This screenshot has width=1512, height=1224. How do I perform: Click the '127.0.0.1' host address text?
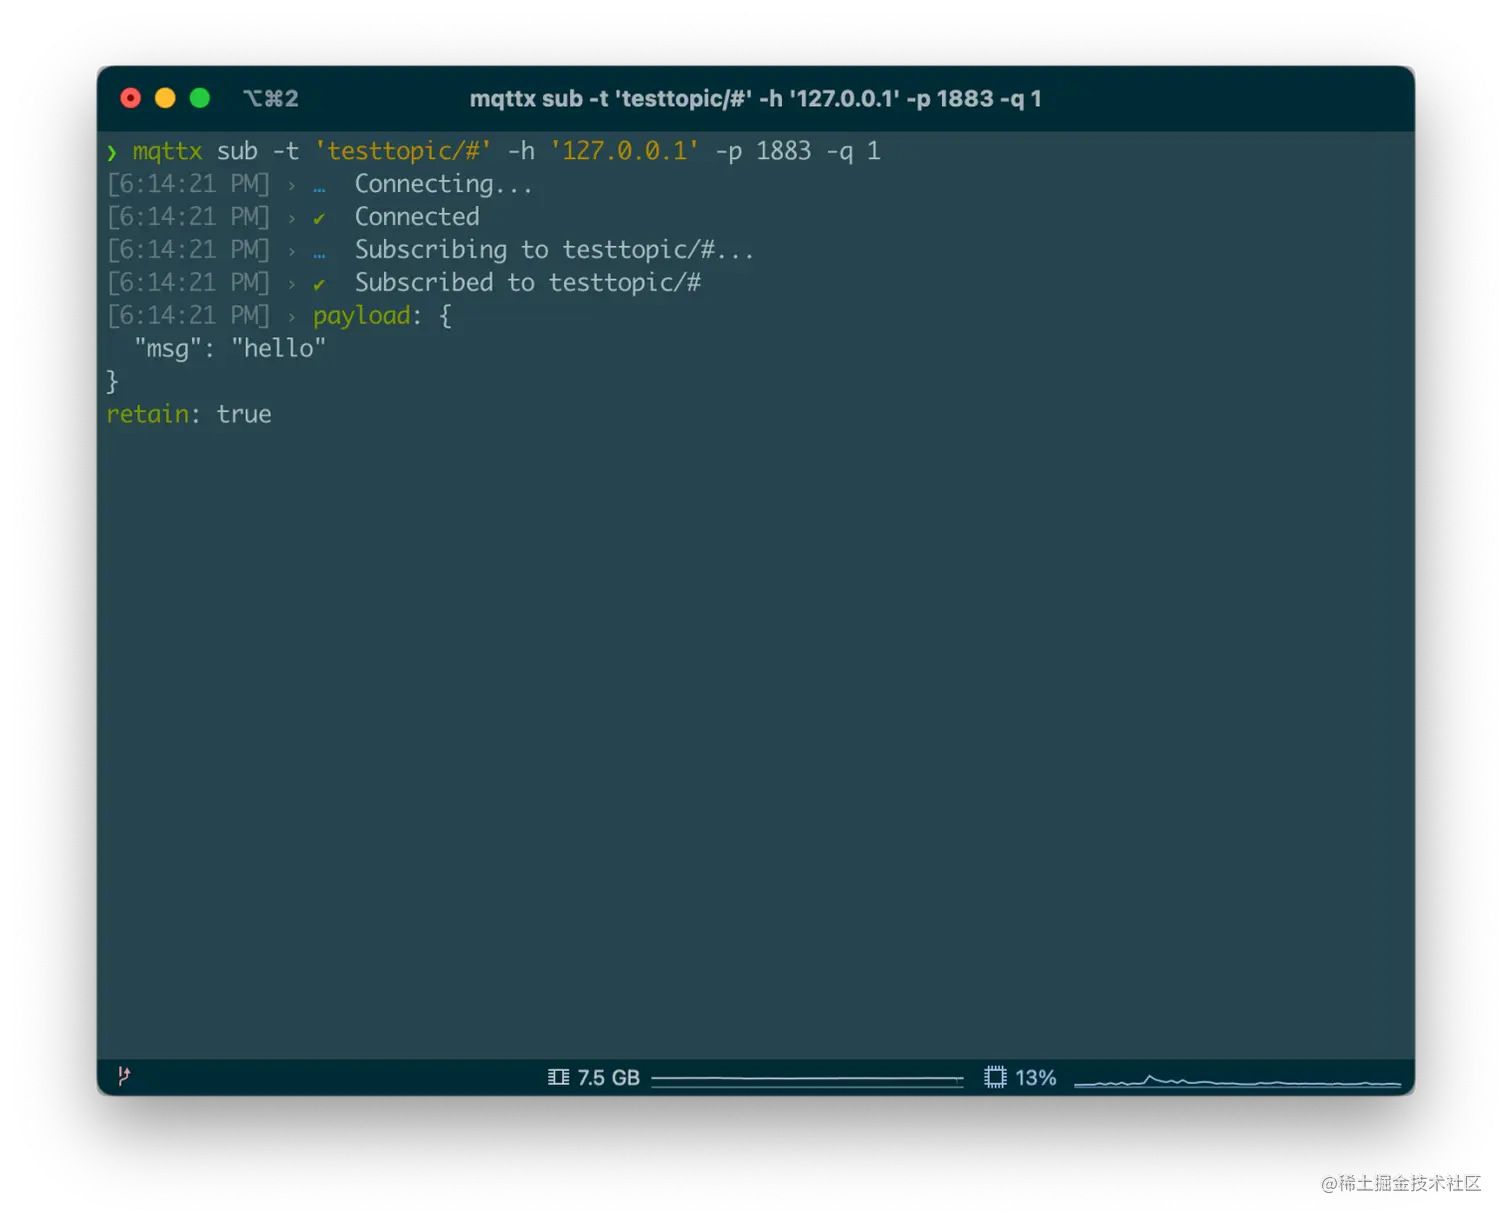625,151
